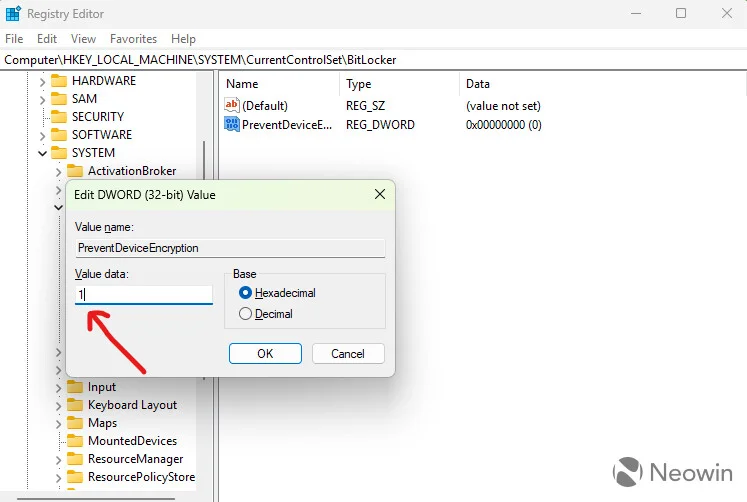Open the View menu
Screen dimensions: 747x502
tap(83, 39)
